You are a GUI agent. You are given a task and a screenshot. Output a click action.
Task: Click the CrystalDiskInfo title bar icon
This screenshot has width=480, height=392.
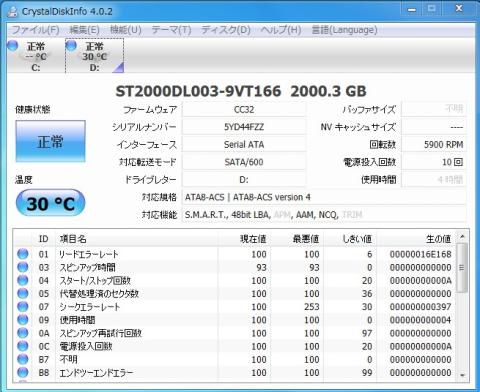coord(13,11)
